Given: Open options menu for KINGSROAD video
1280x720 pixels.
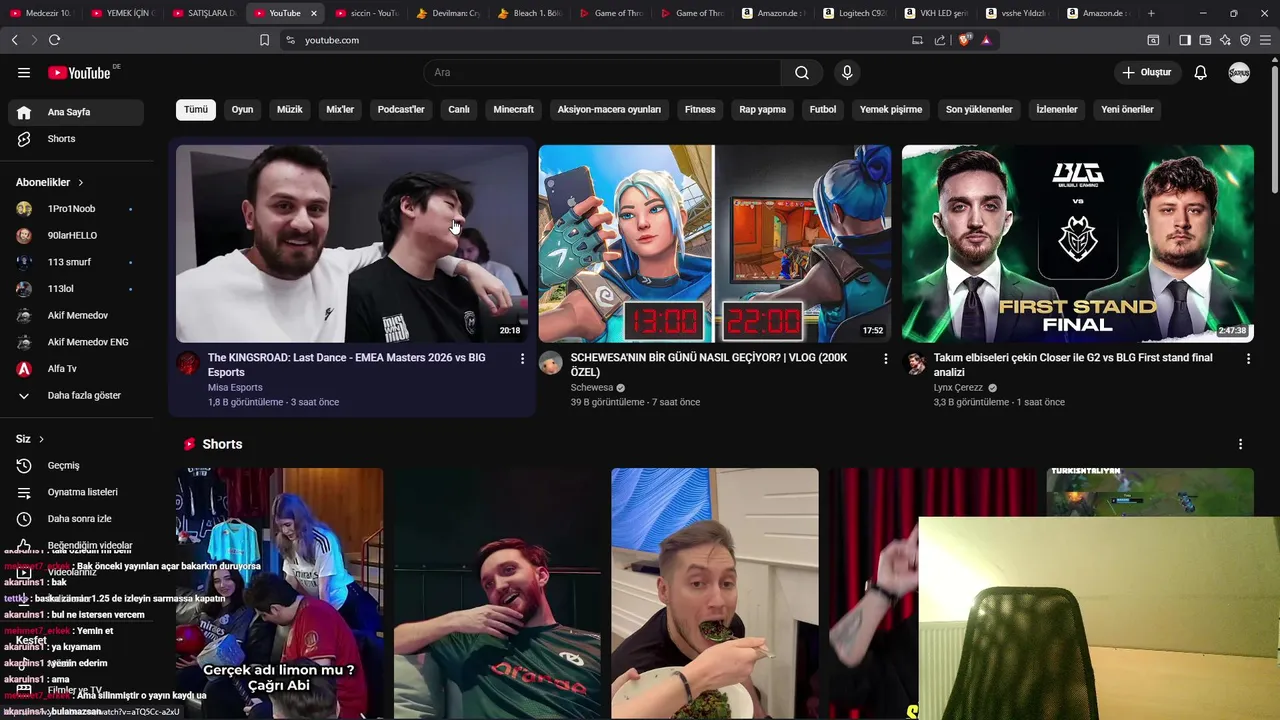Looking at the screenshot, I should pyautogui.click(x=522, y=358).
